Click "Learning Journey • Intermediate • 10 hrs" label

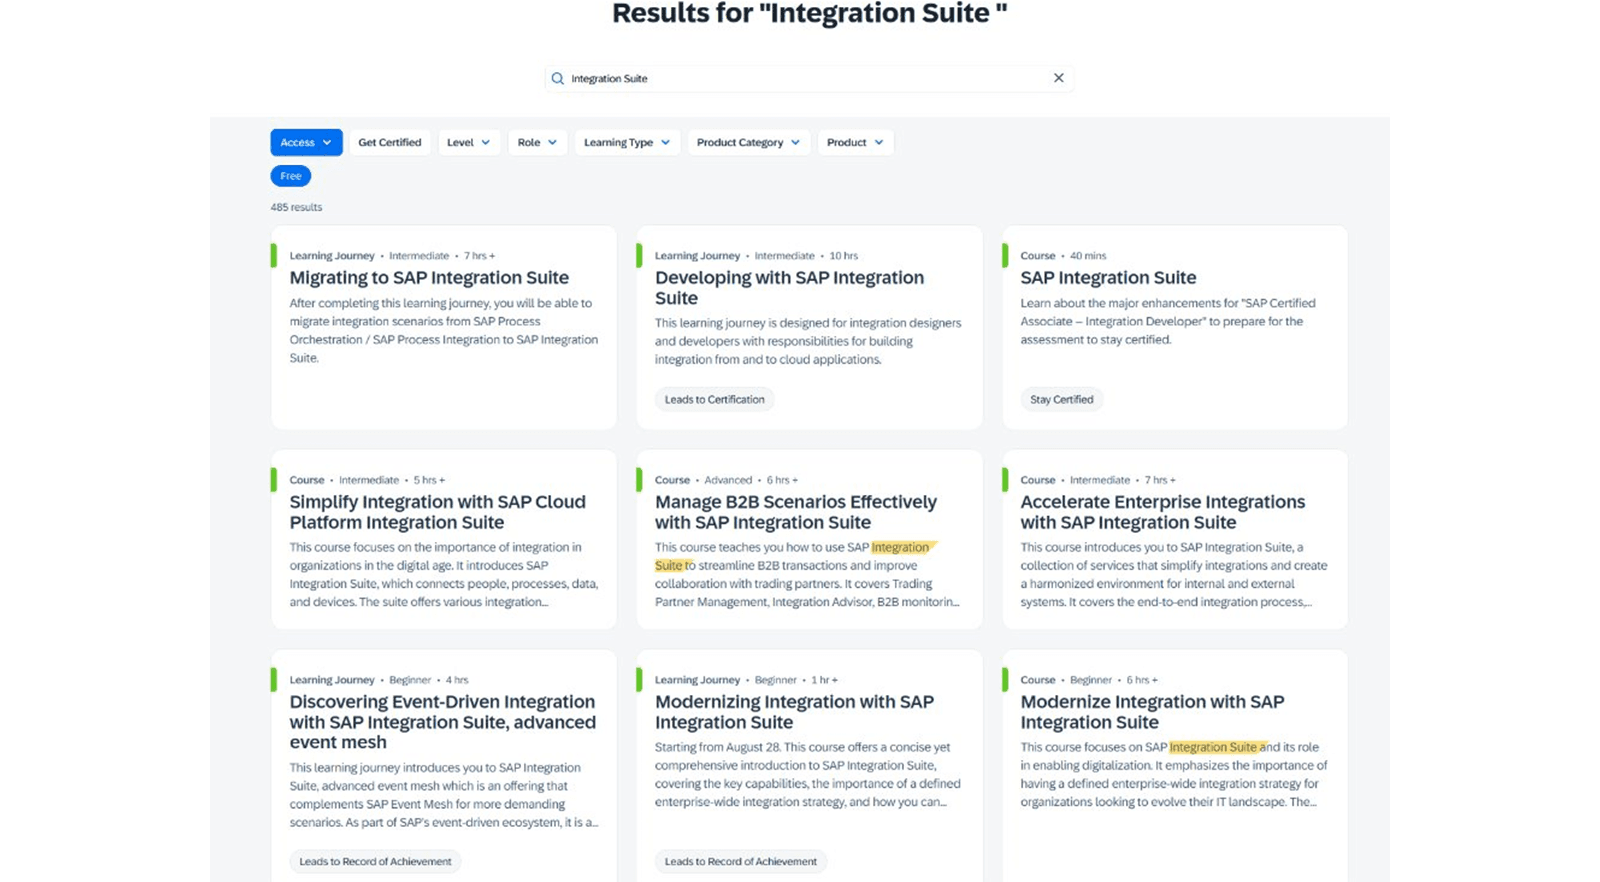tap(756, 256)
